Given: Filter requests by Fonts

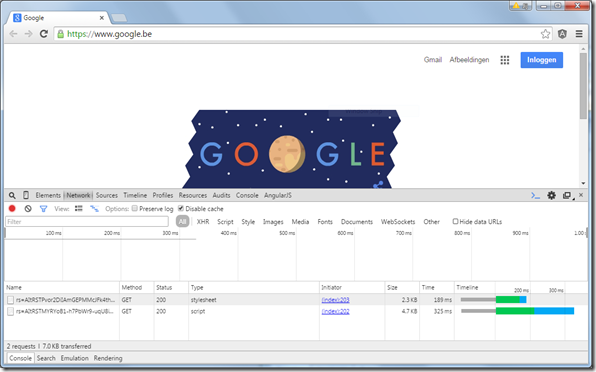Looking at the screenshot, I should pyautogui.click(x=325, y=222).
